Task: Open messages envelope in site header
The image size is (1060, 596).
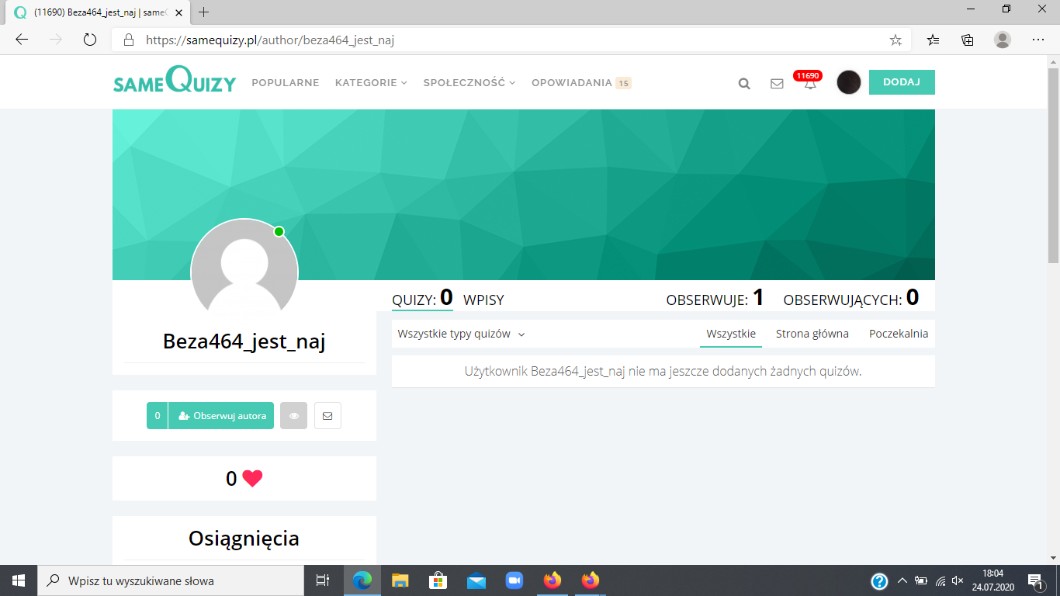Action: pos(777,84)
